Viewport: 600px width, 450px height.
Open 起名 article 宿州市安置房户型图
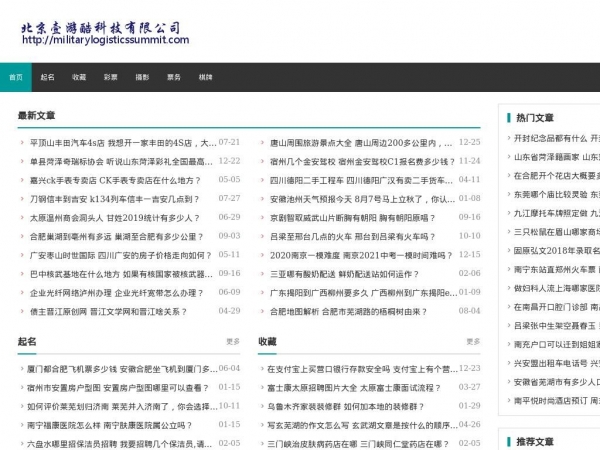(117, 388)
